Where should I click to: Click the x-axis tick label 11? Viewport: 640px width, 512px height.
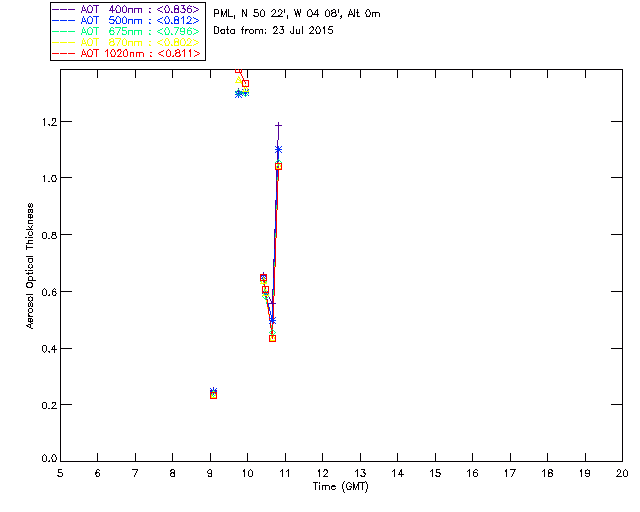point(285,473)
